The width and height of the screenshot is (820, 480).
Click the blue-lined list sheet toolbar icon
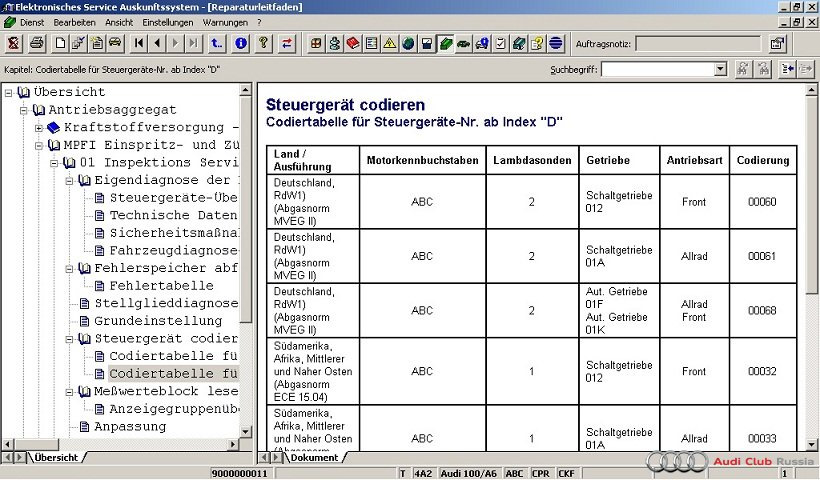click(x=371, y=43)
